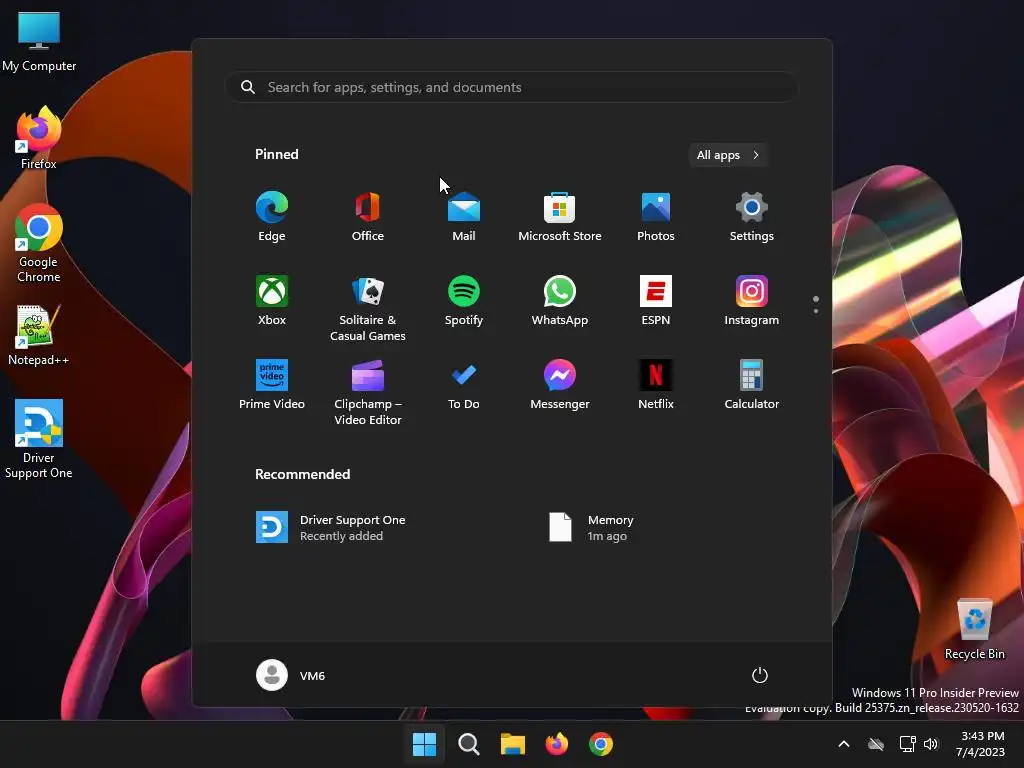Viewport: 1024px width, 768px height.
Task: Show hidden icons in system tray
Action: click(x=844, y=744)
